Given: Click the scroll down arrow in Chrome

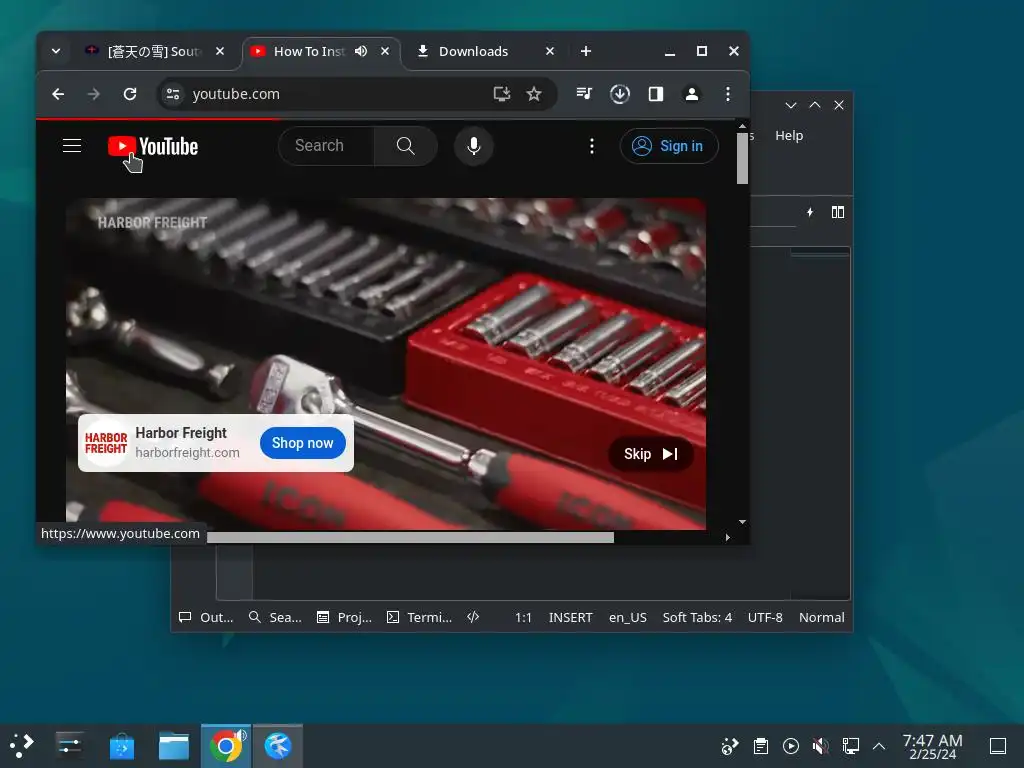Looking at the screenshot, I should [x=743, y=522].
